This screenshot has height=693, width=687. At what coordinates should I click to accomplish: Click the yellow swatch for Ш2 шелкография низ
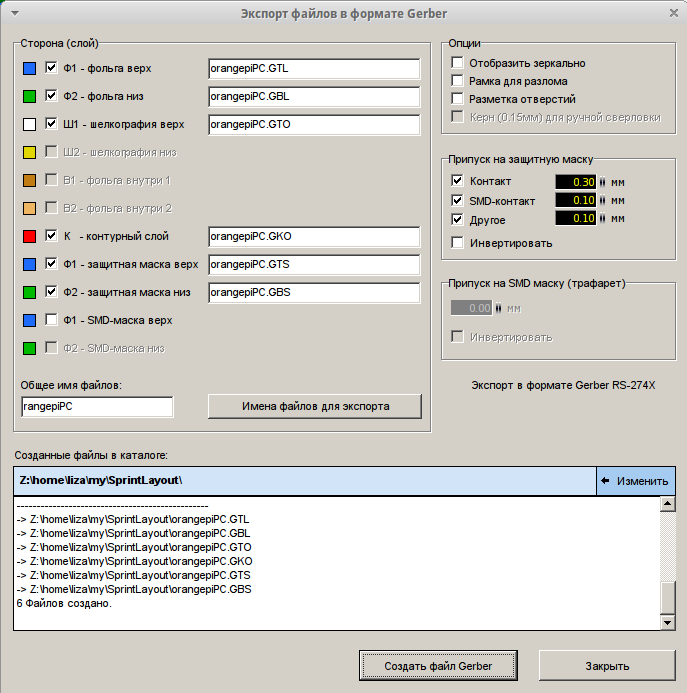click(x=30, y=152)
